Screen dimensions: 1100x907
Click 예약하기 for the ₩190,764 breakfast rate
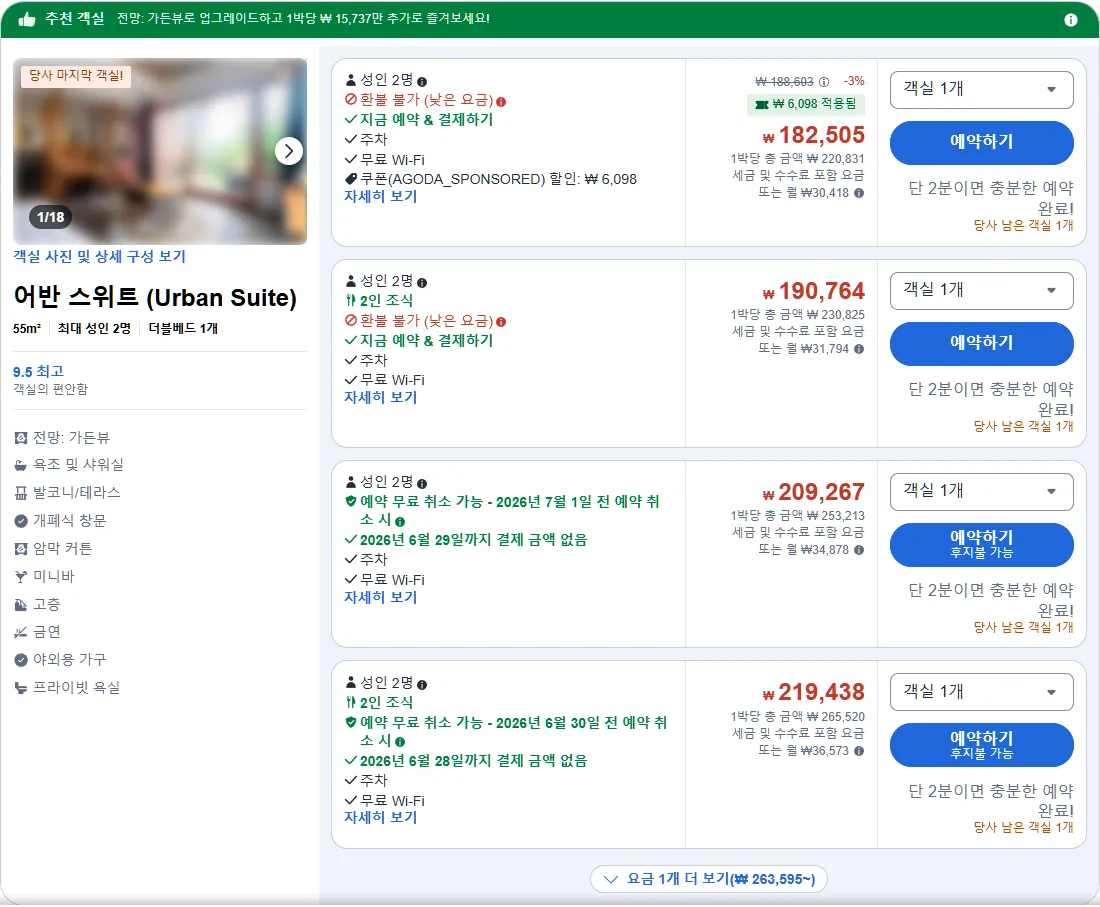(x=981, y=343)
